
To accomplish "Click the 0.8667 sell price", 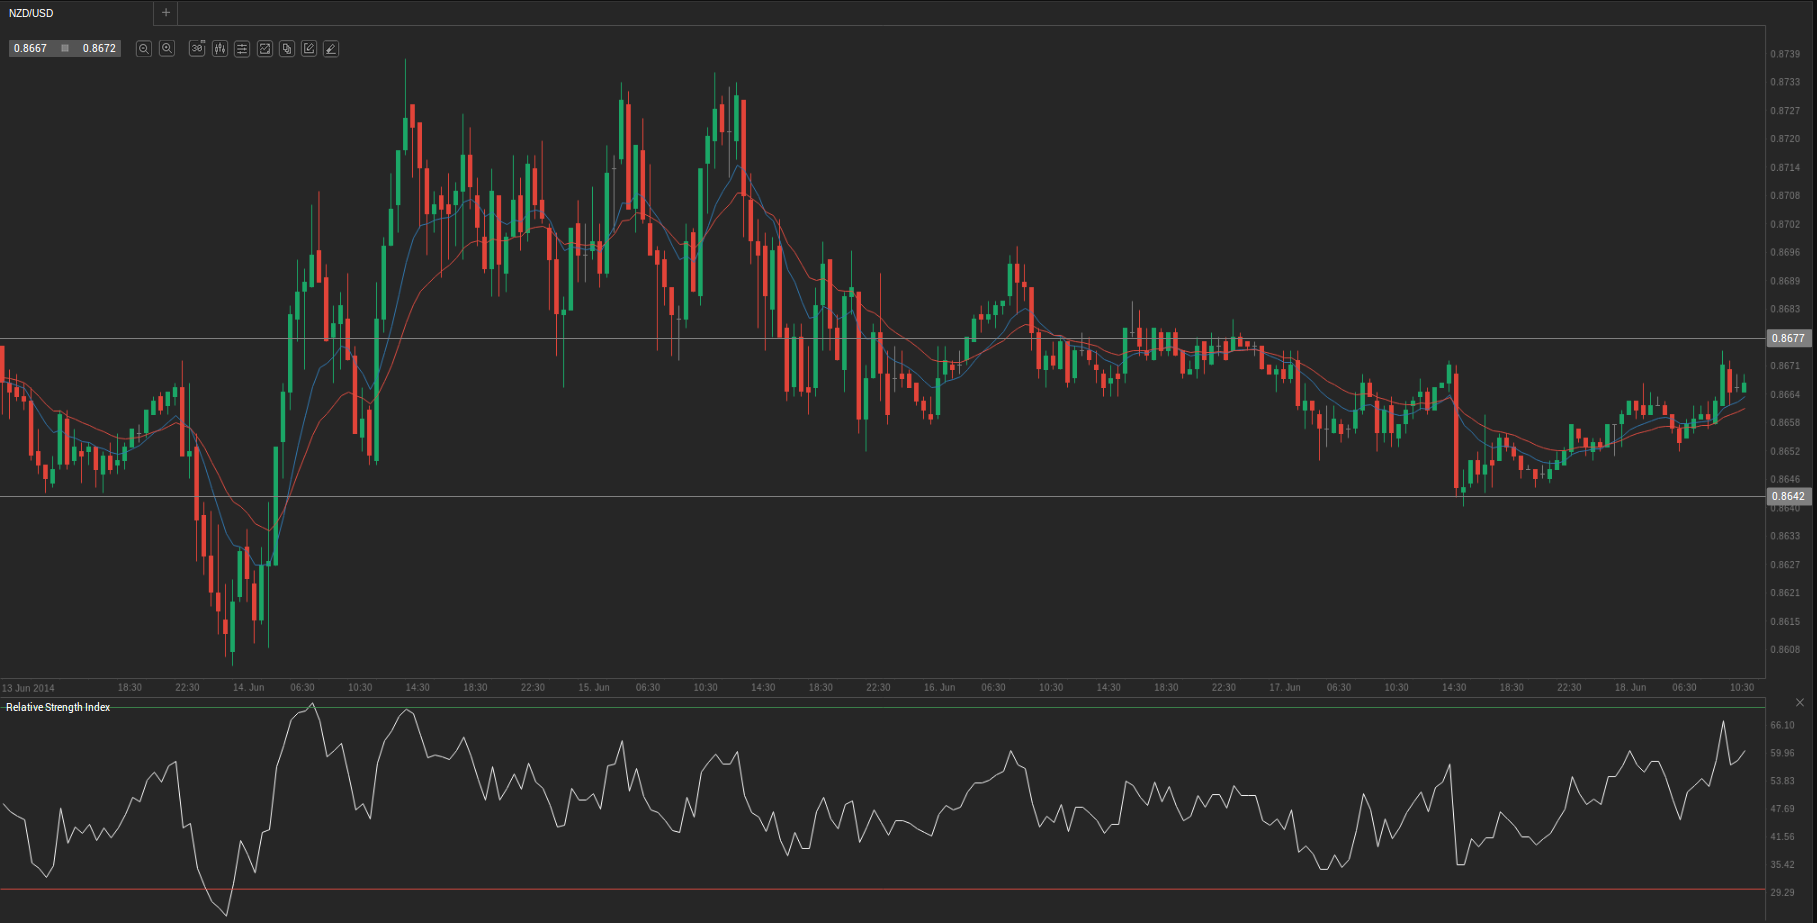I will [30, 48].
